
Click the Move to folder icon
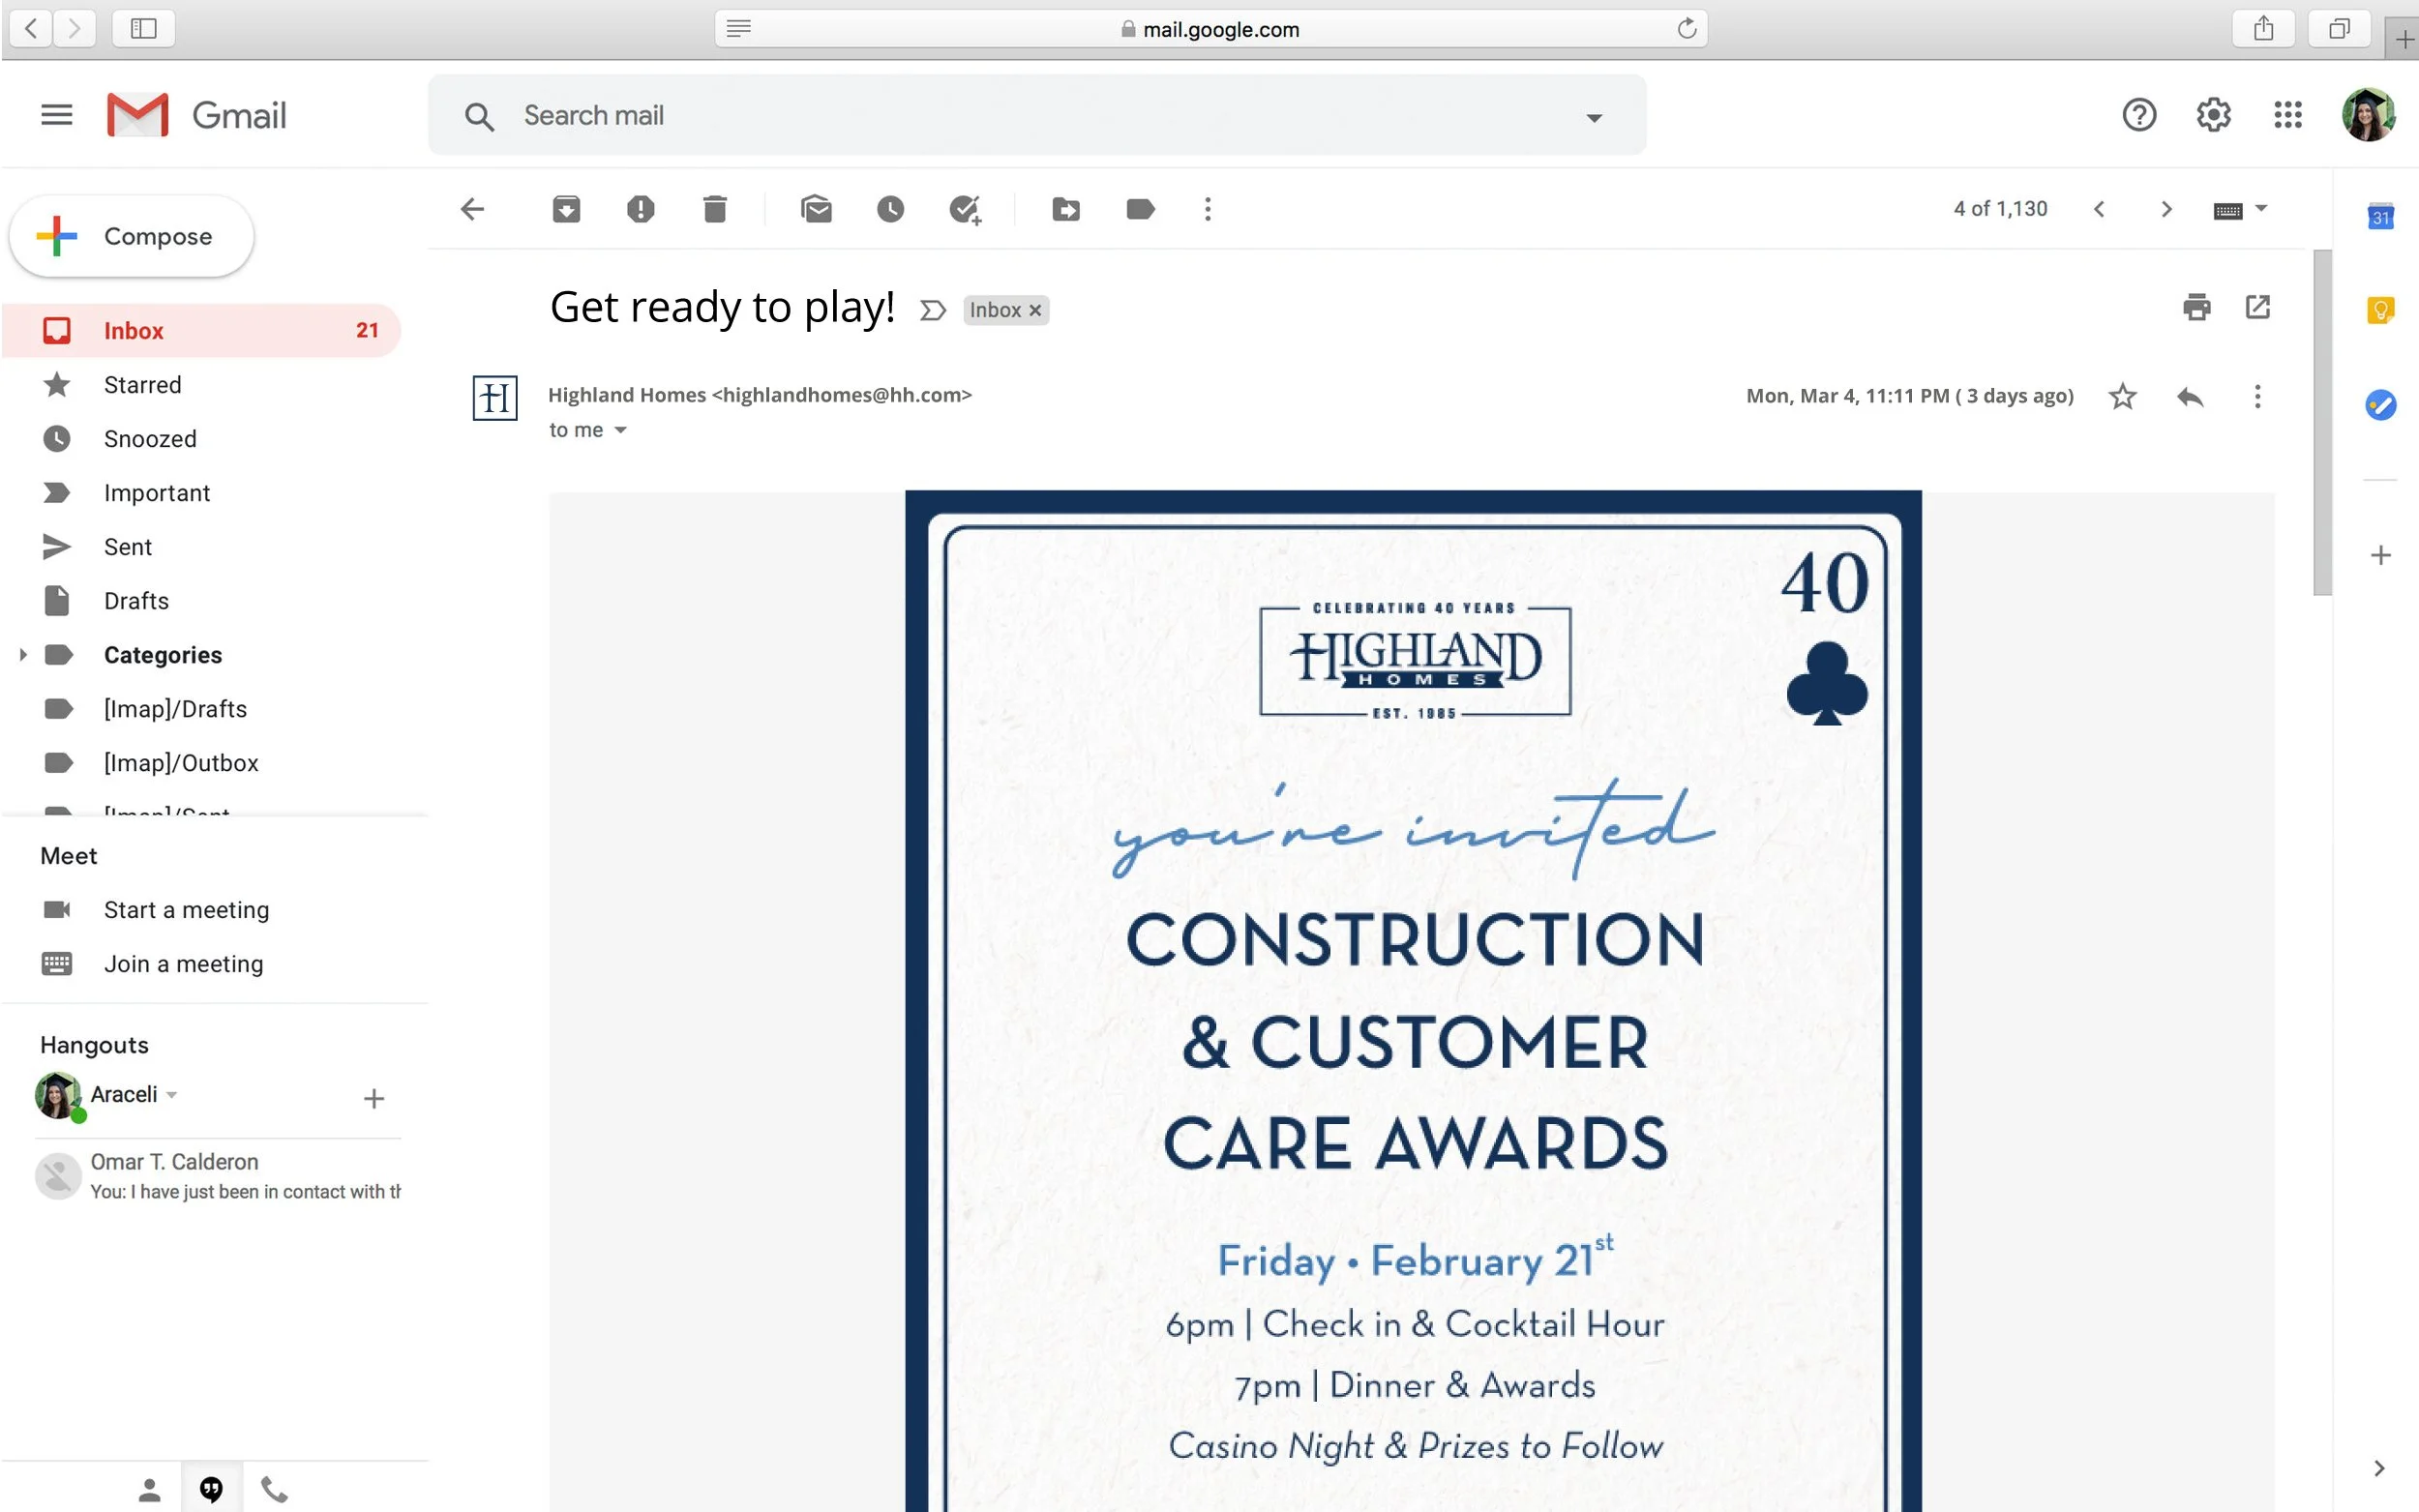click(x=1066, y=209)
